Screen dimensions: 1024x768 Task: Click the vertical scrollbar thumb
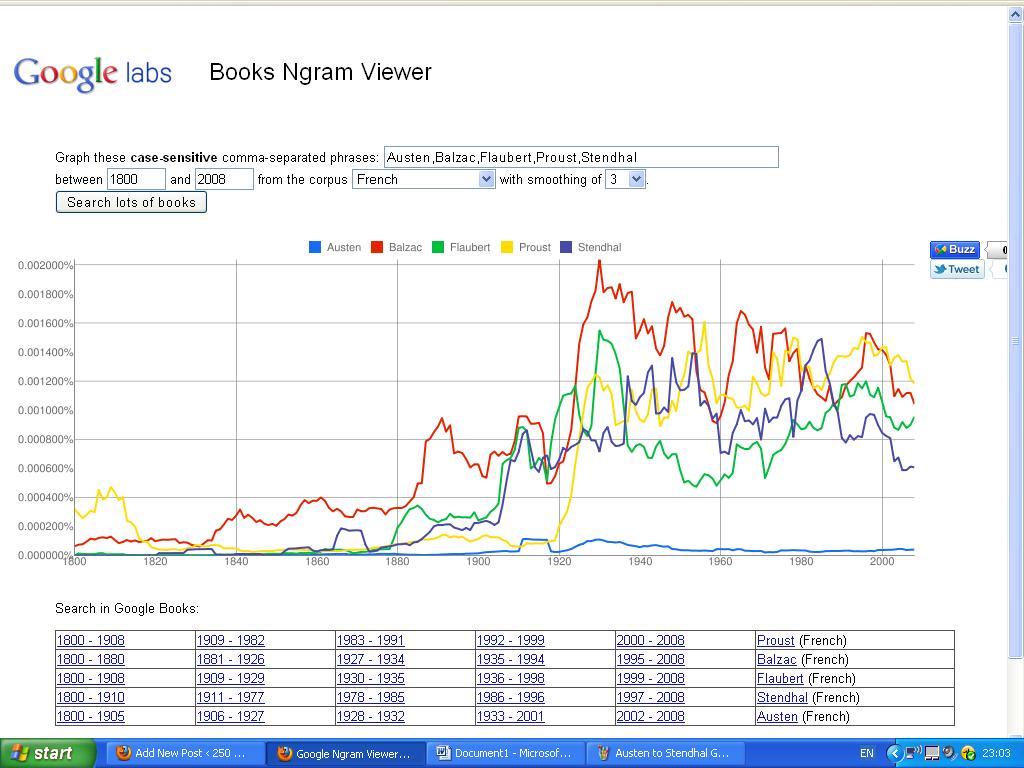[1016, 340]
